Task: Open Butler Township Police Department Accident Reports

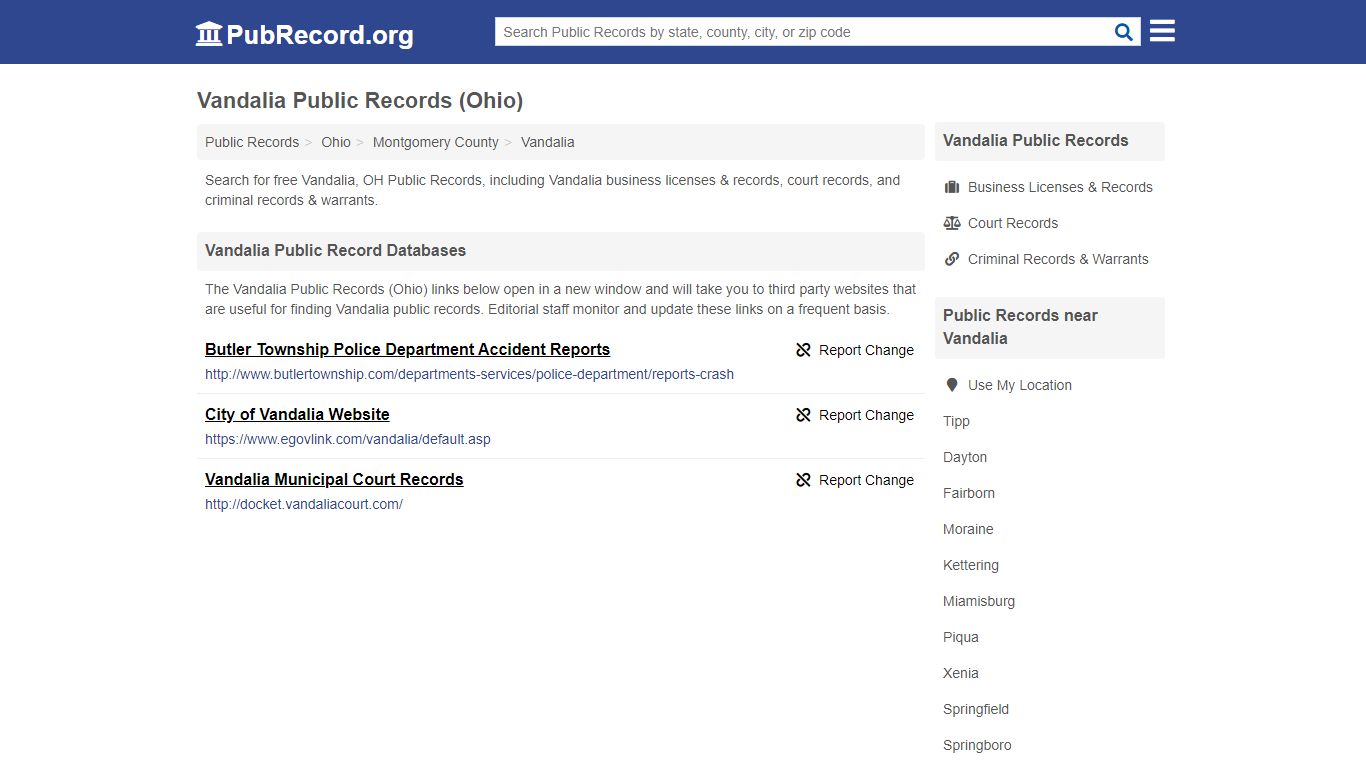Action: click(407, 349)
